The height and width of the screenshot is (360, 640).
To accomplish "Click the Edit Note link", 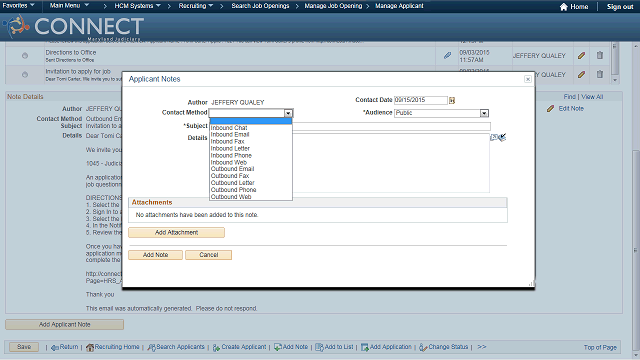I will pos(571,109).
